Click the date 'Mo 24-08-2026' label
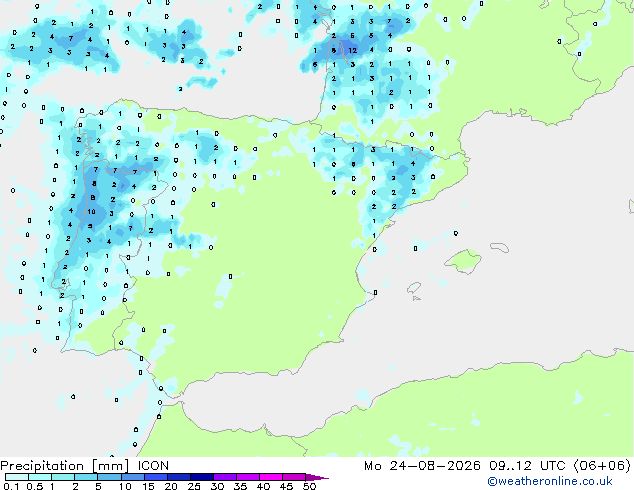634x490 pixels. point(422,466)
